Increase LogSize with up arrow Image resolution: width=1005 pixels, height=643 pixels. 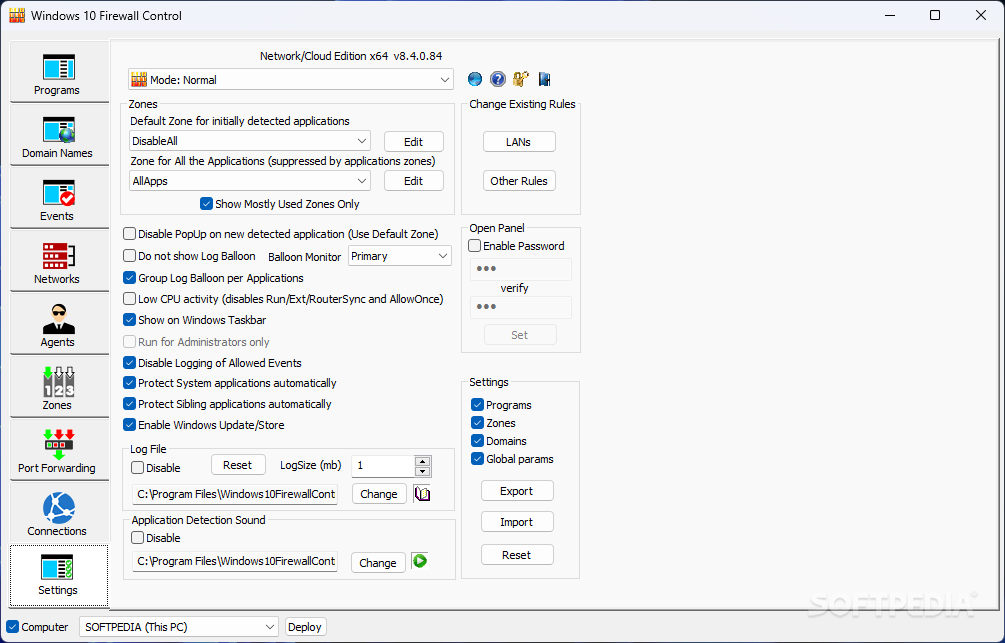(x=422, y=462)
